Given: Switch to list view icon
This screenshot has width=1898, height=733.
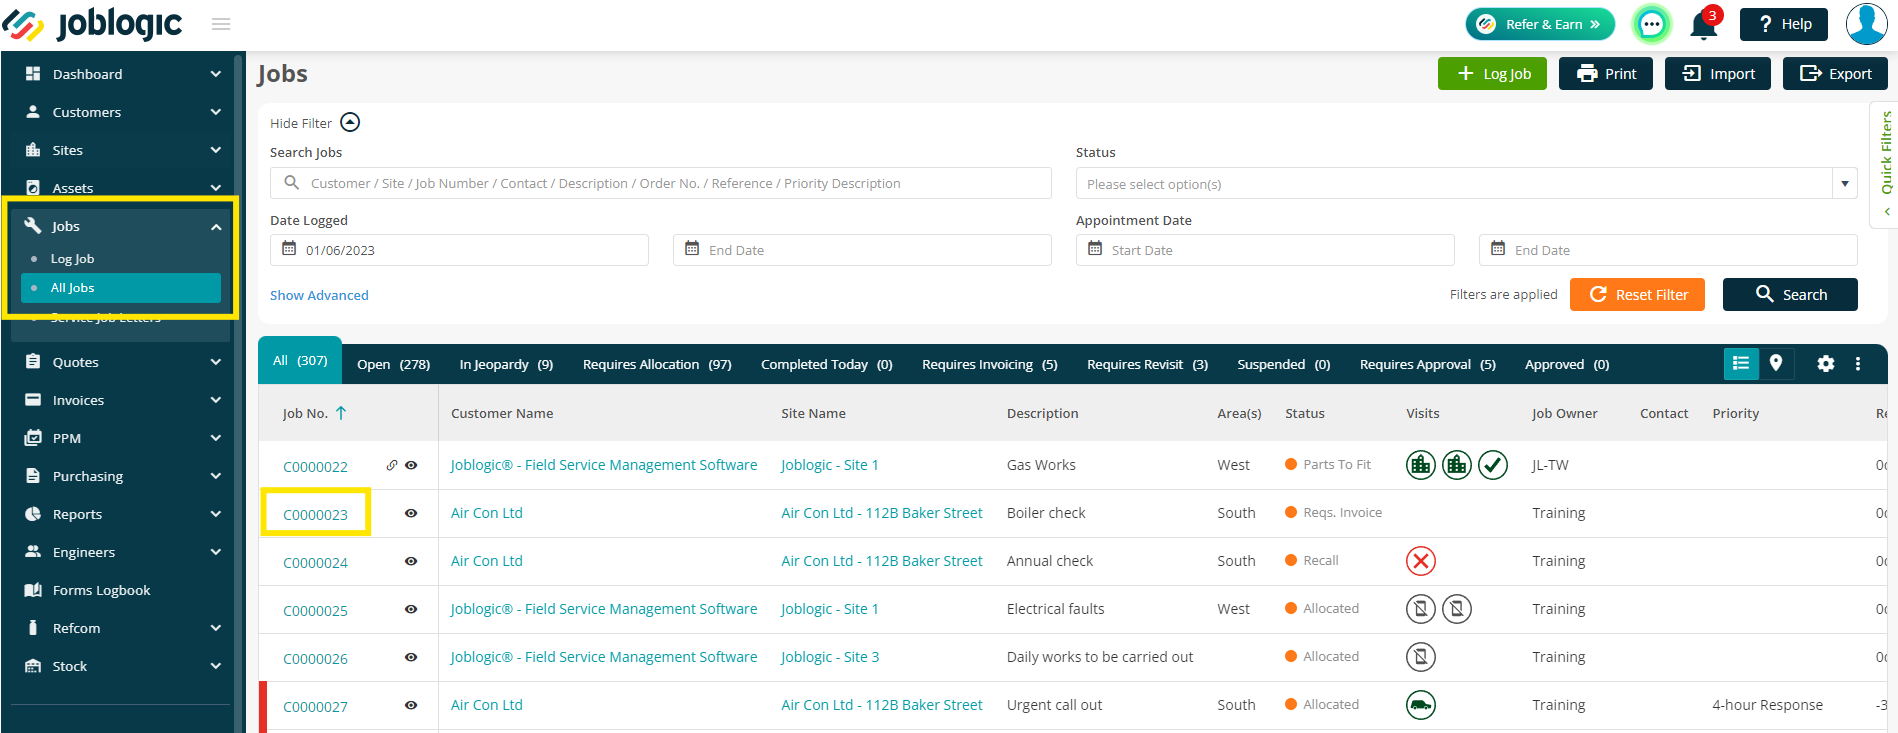Looking at the screenshot, I should tap(1741, 364).
